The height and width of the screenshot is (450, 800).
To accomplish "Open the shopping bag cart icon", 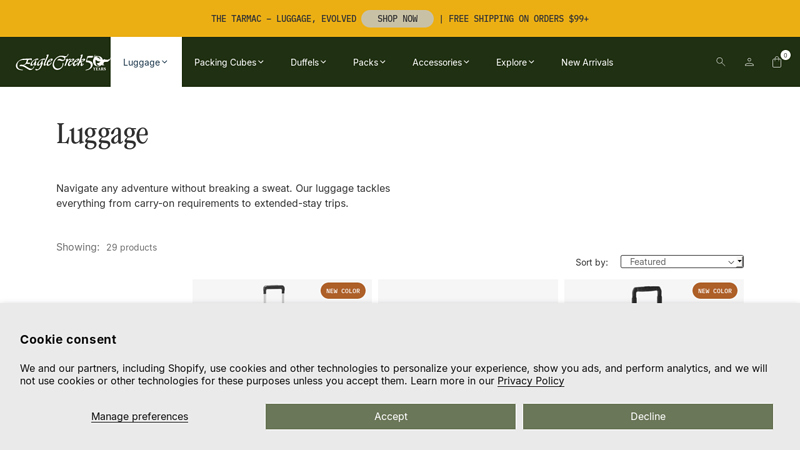I will click(x=777, y=62).
